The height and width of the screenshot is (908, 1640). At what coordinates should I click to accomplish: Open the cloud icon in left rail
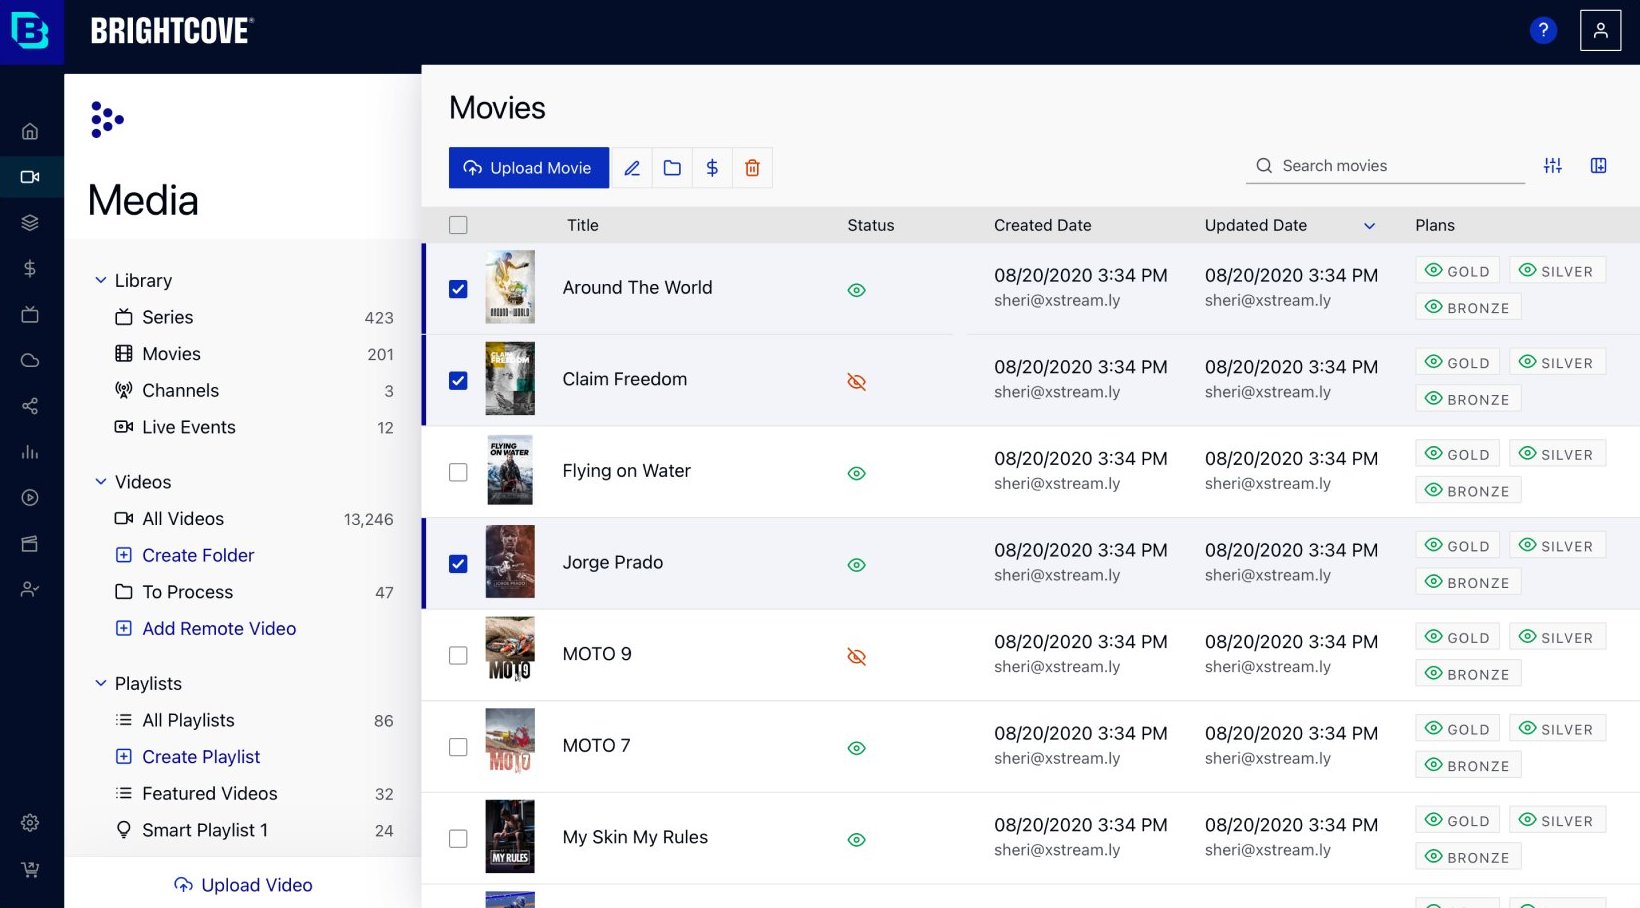click(30, 360)
